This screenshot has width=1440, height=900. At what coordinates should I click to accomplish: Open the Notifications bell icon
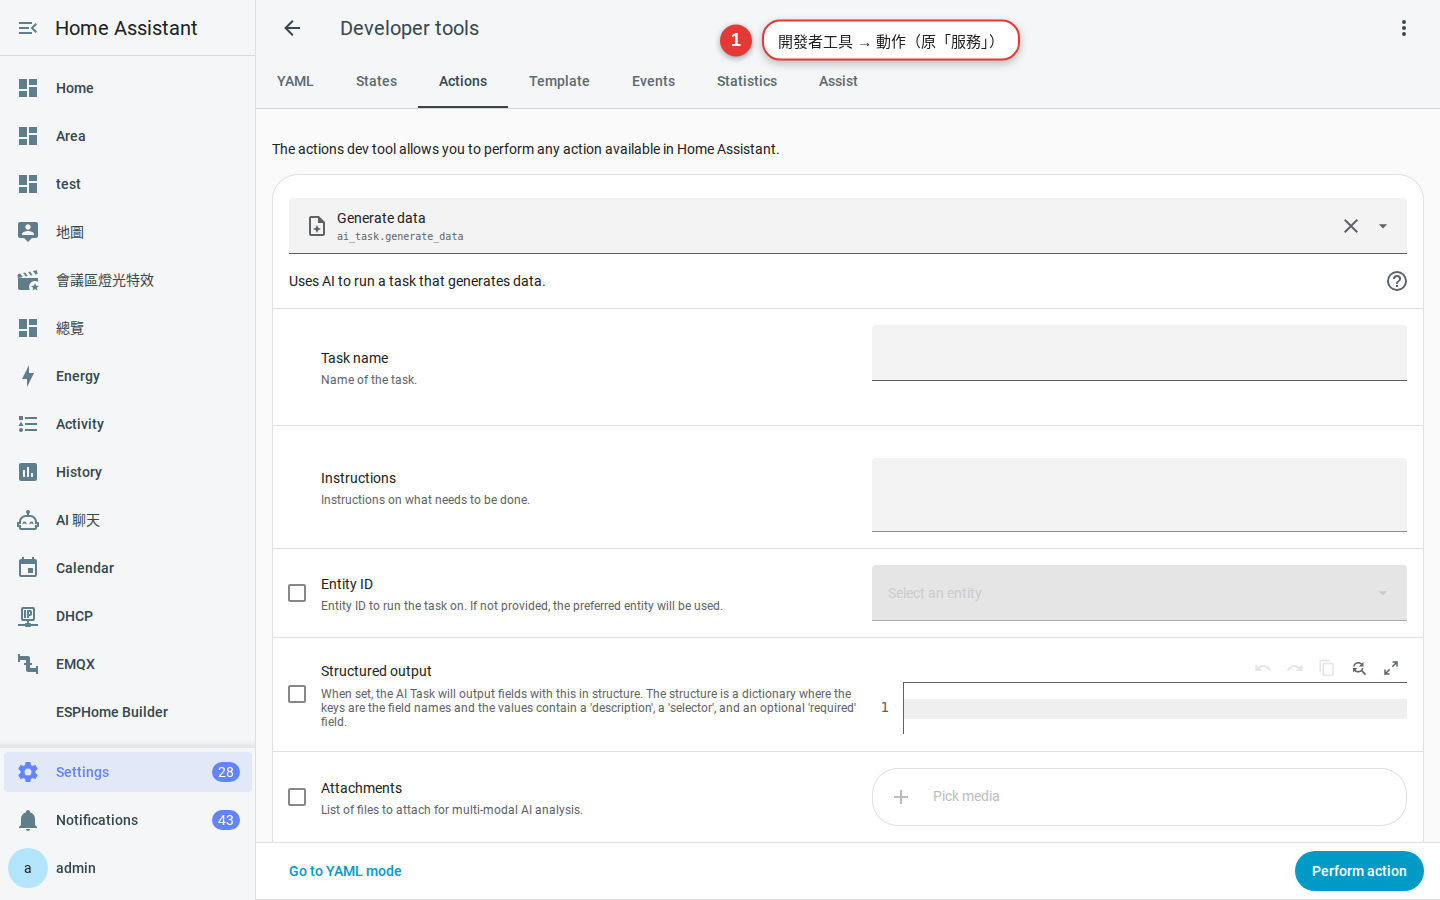tap(28, 820)
